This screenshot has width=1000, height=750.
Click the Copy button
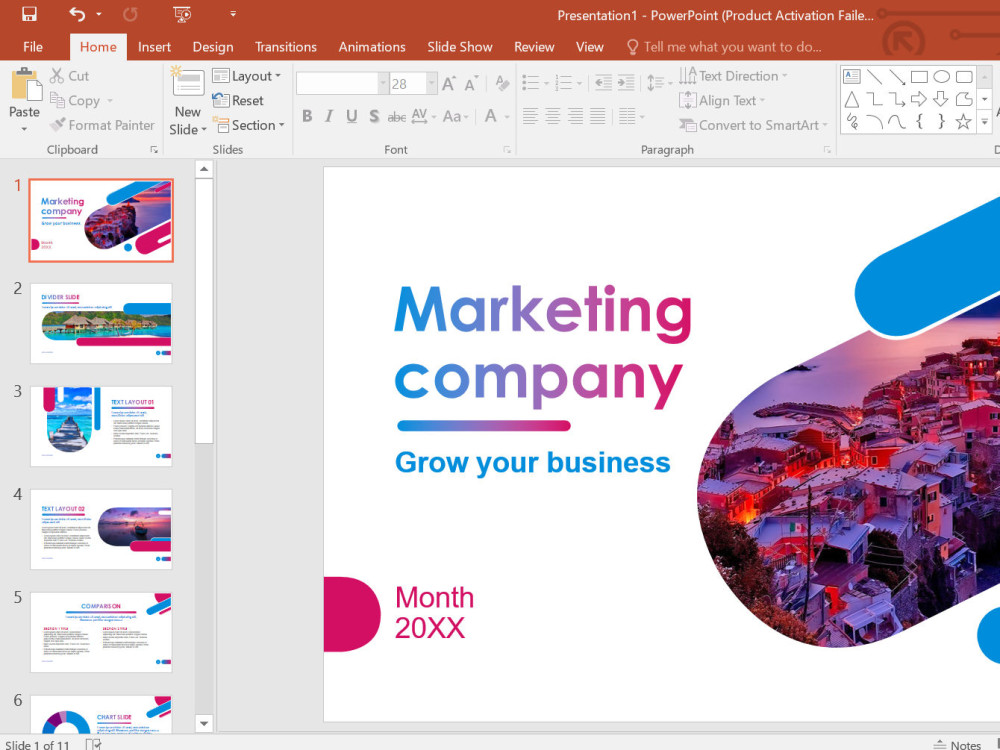(76, 101)
